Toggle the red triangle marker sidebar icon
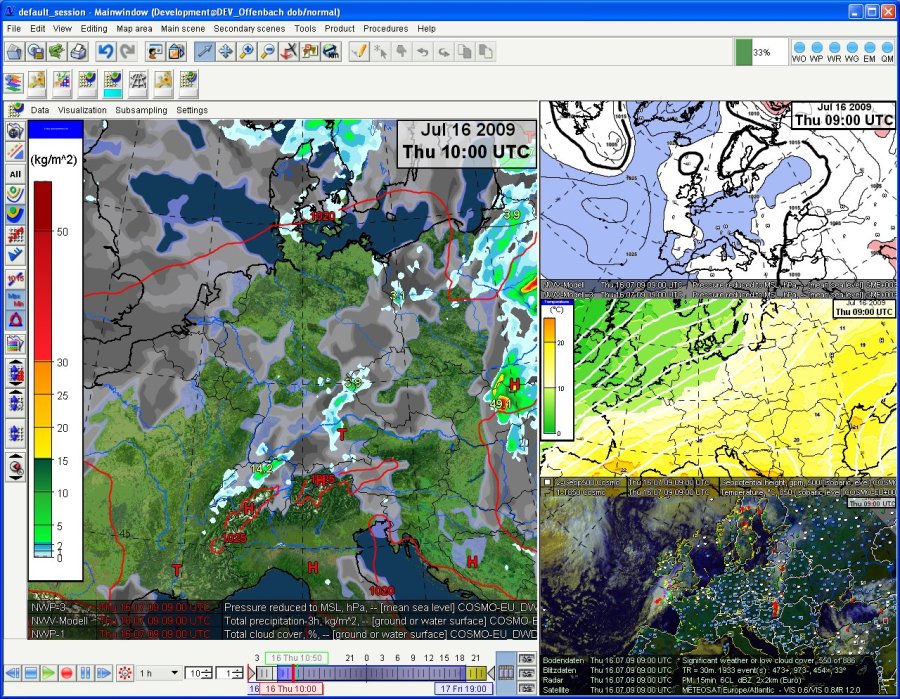900x699 pixels. pyautogui.click(x=15, y=320)
